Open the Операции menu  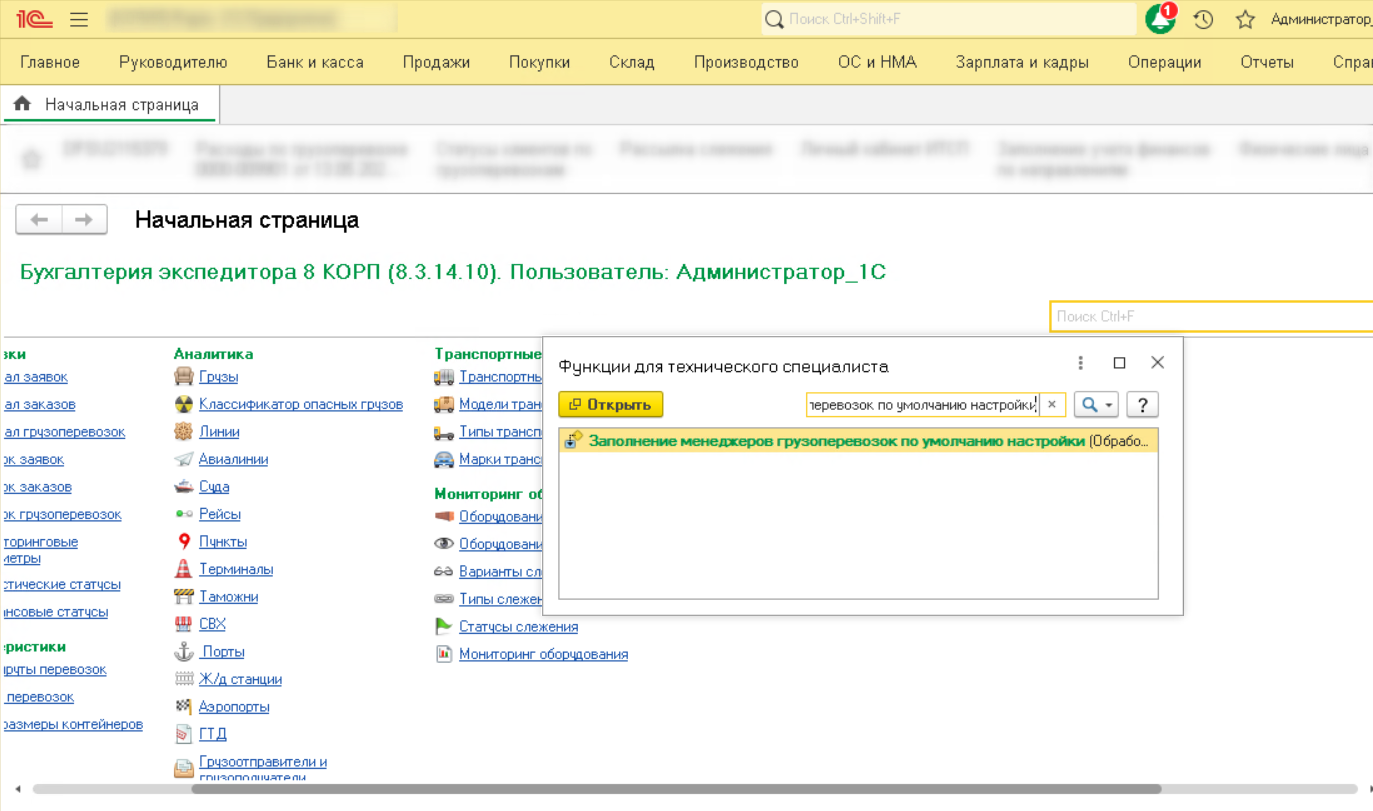(x=1164, y=62)
